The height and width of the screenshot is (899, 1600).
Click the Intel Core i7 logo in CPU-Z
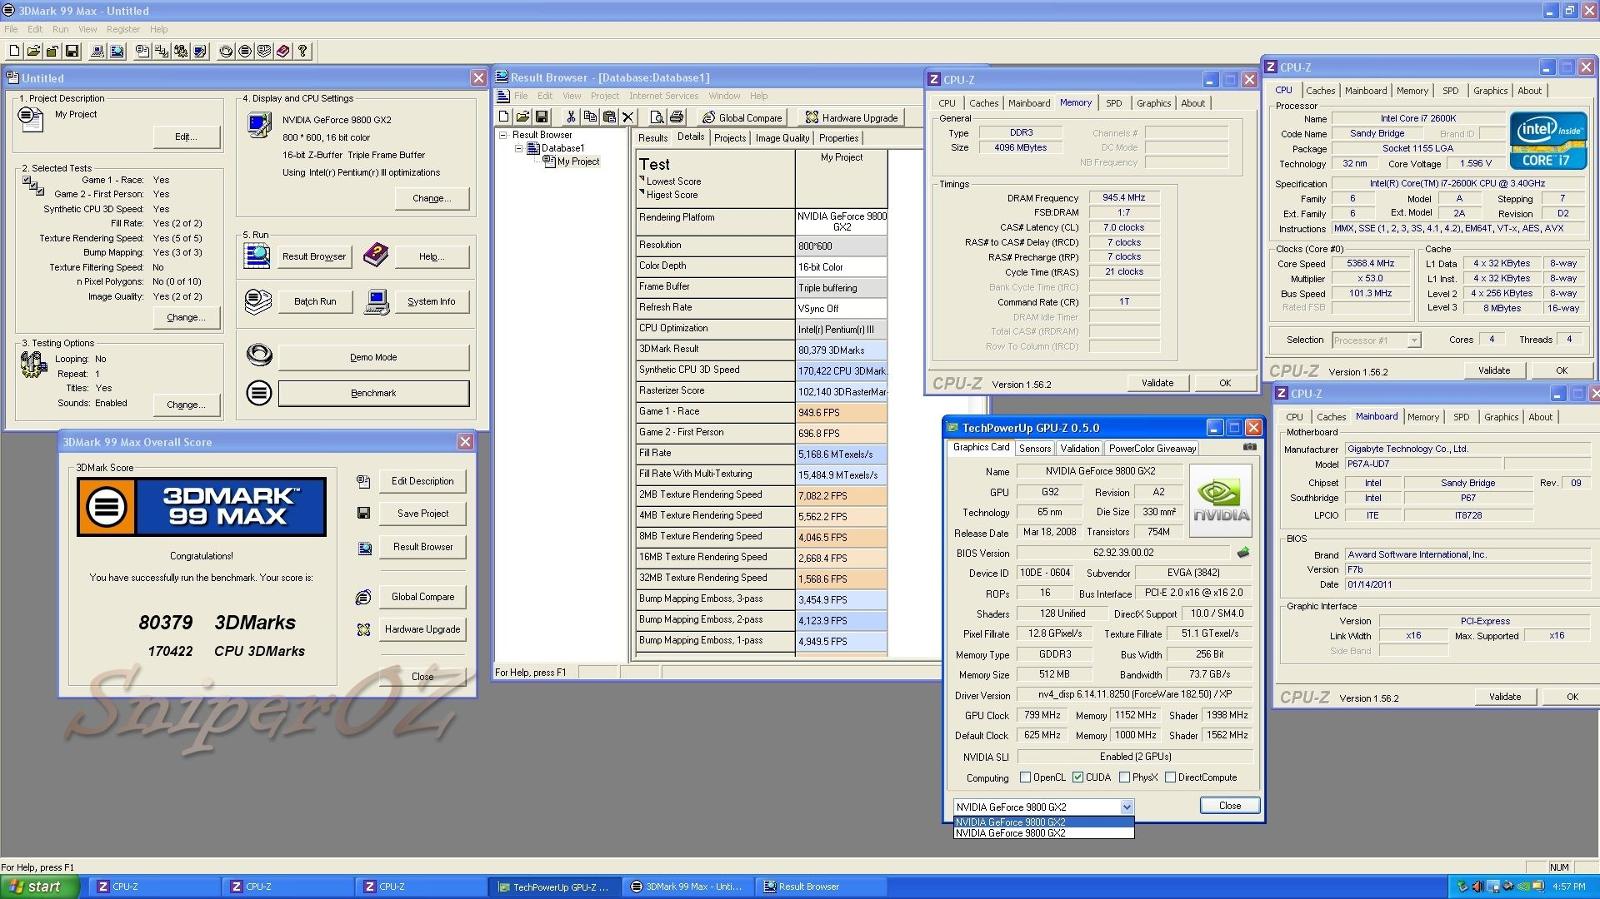pos(1547,140)
